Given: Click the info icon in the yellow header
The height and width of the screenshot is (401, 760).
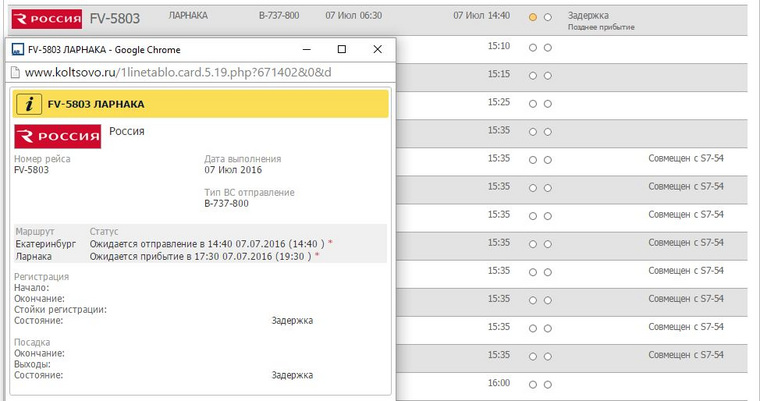Looking at the screenshot, I should (29, 104).
